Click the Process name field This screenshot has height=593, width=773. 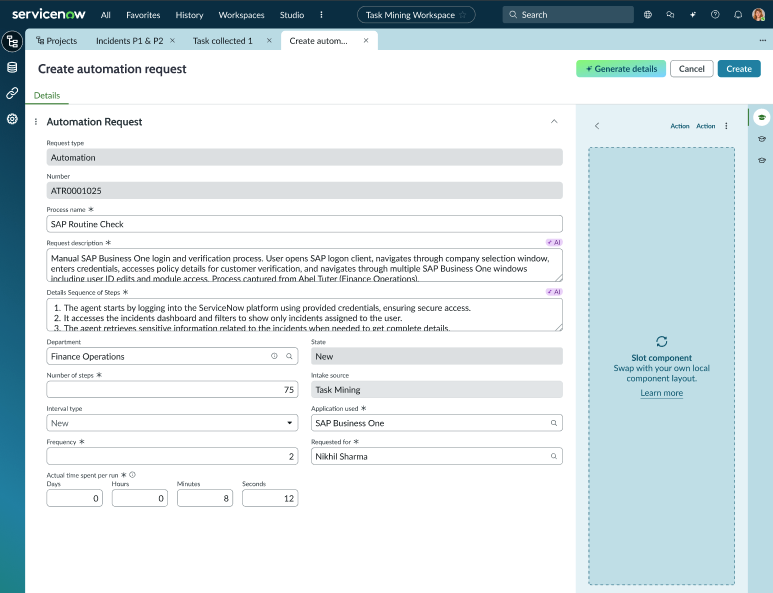coord(304,224)
